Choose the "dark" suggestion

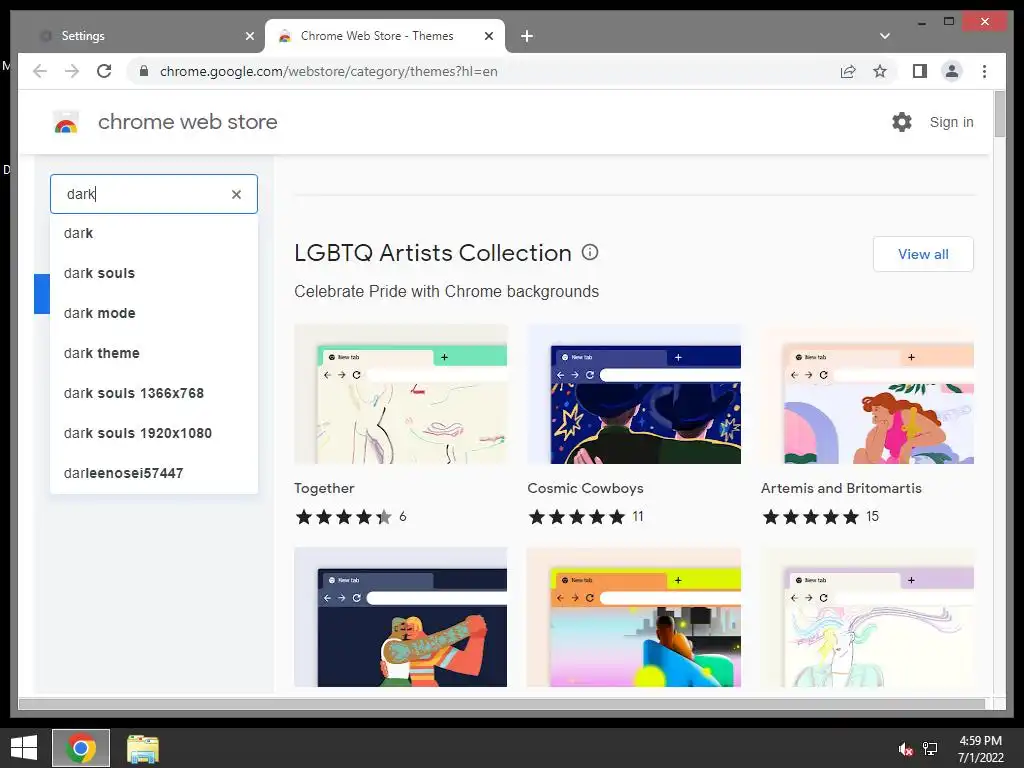(154, 233)
